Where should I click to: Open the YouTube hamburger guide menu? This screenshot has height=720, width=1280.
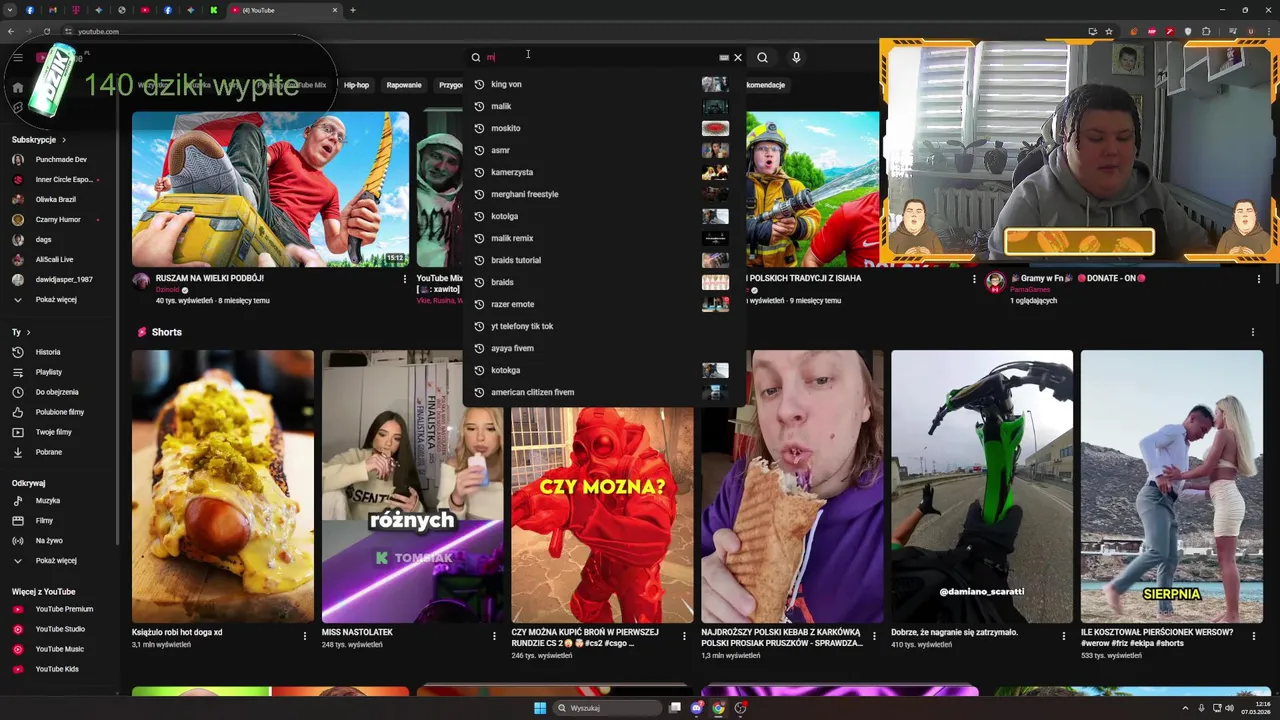click(18, 57)
